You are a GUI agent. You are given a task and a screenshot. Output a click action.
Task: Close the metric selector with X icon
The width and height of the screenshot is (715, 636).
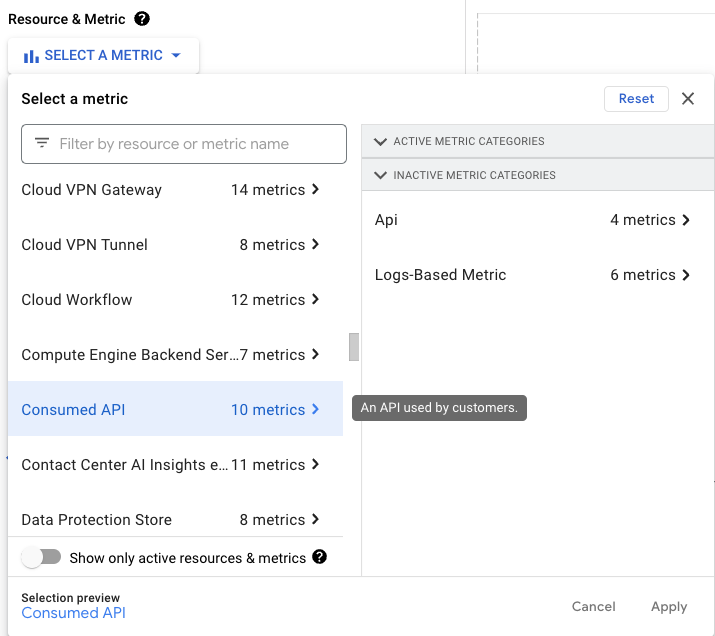click(x=688, y=98)
